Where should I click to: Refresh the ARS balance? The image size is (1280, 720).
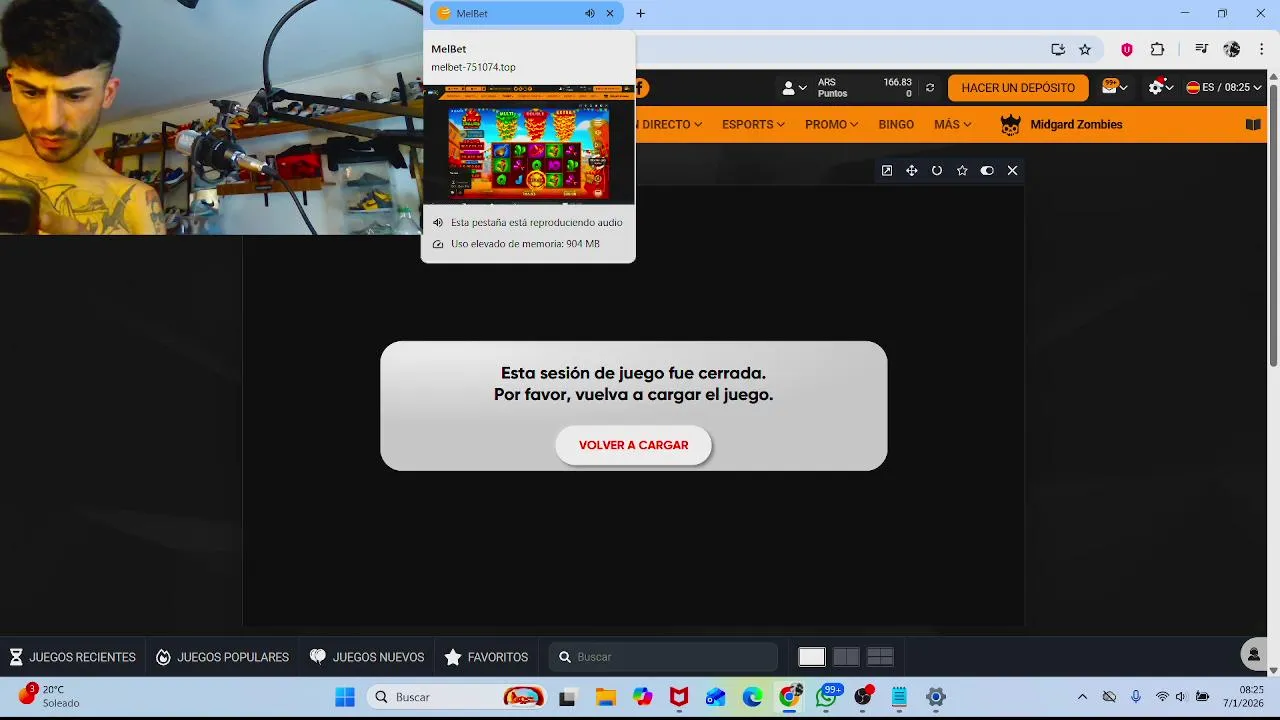[930, 88]
